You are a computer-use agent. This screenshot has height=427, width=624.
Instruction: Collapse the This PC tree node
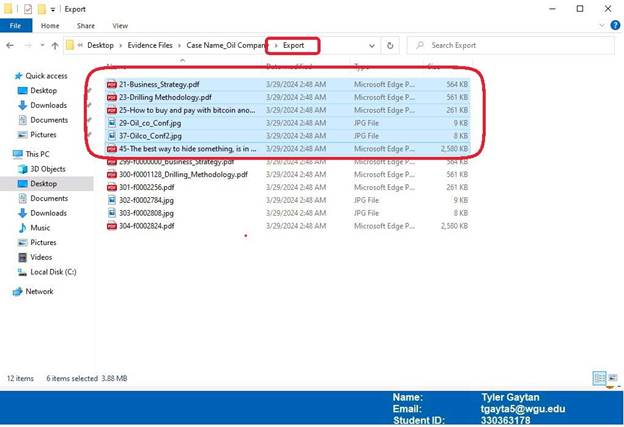[x=8, y=154]
